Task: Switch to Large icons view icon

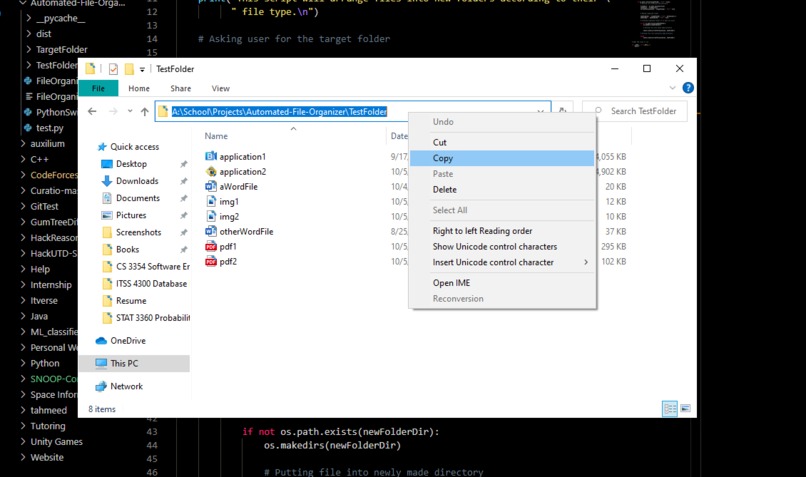Action: click(685, 409)
